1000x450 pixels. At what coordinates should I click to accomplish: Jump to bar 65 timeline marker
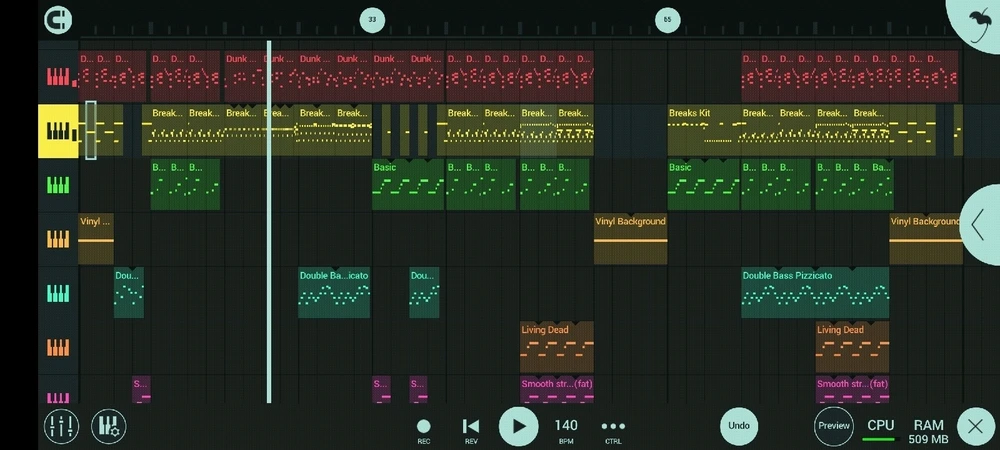click(x=667, y=19)
